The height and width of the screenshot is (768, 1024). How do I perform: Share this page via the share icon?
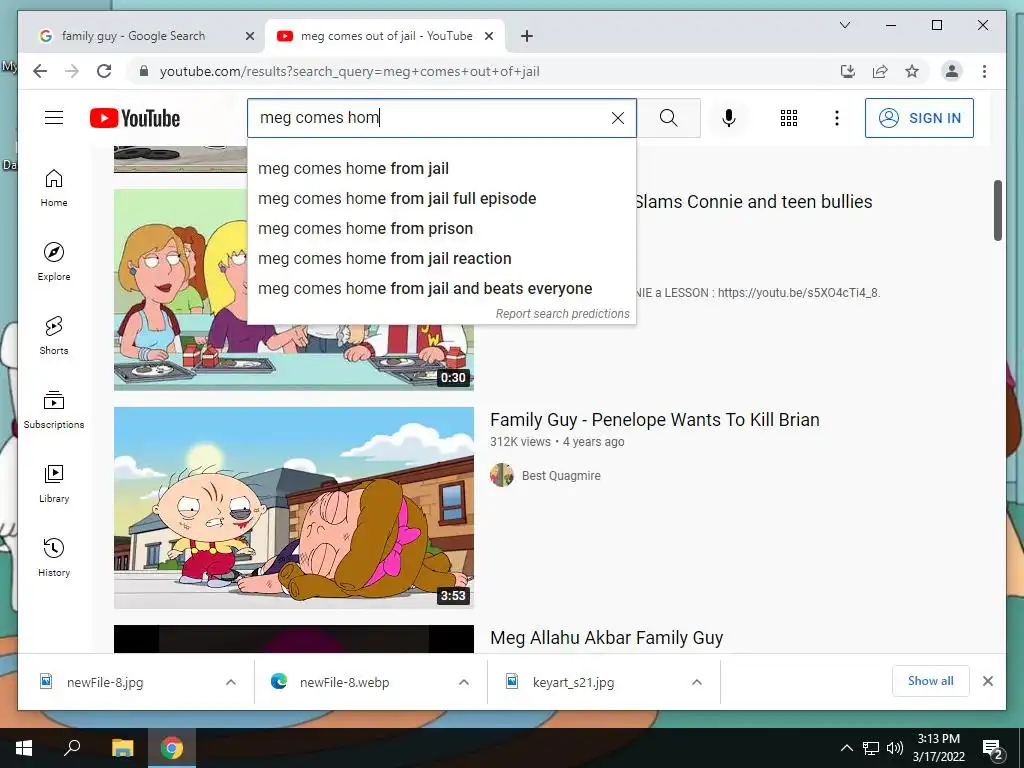pyautogui.click(x=880, y=71)
